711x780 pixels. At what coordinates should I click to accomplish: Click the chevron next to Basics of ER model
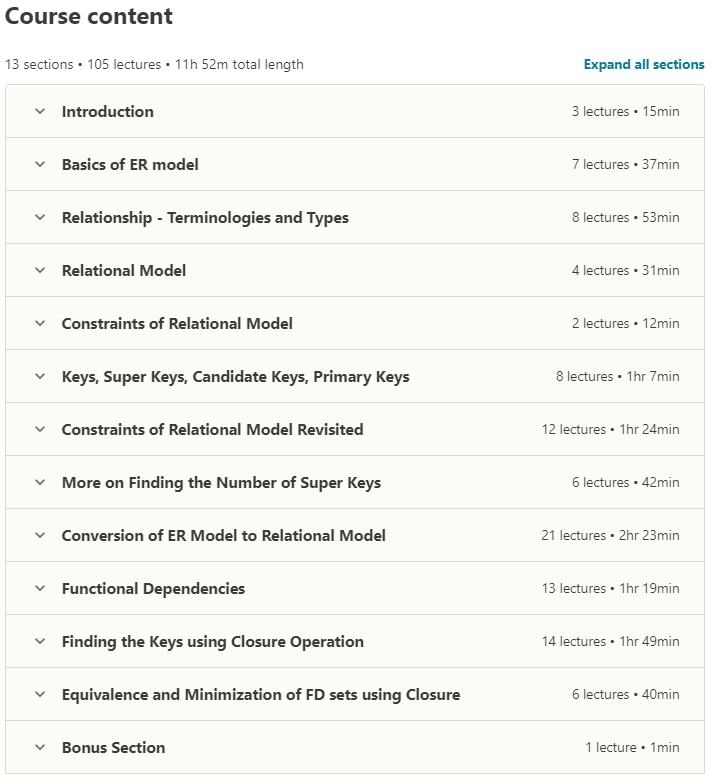(40, 165)
